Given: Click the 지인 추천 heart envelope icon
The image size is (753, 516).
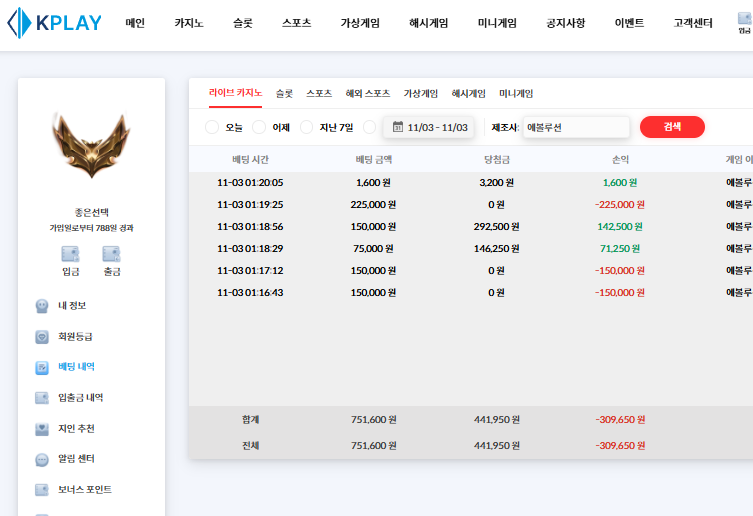Looking at the screenshot, I should 42,429.
